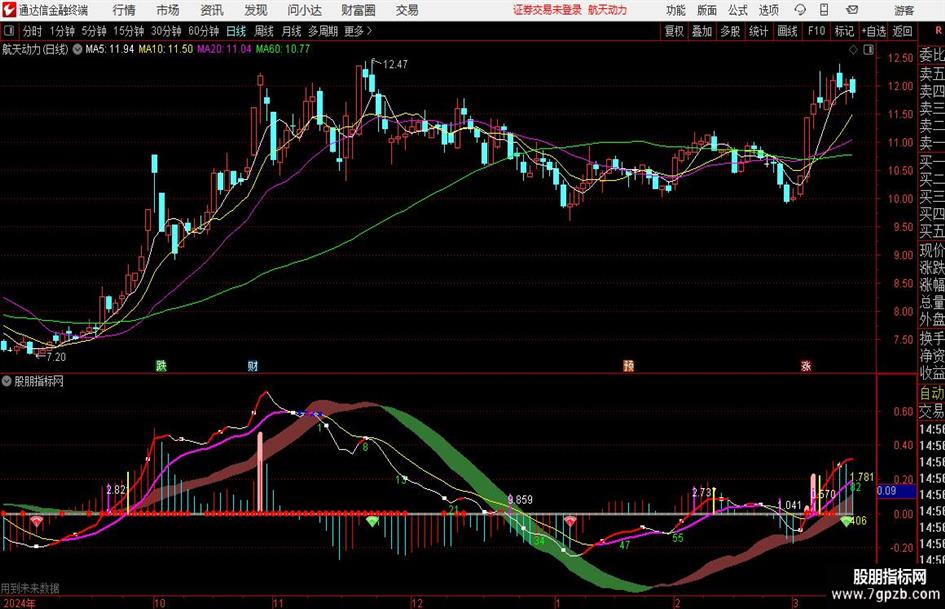Click the blue 0.09 value tag on axis
This screenshot has height=609, width=945.
(x=896, y=491)
